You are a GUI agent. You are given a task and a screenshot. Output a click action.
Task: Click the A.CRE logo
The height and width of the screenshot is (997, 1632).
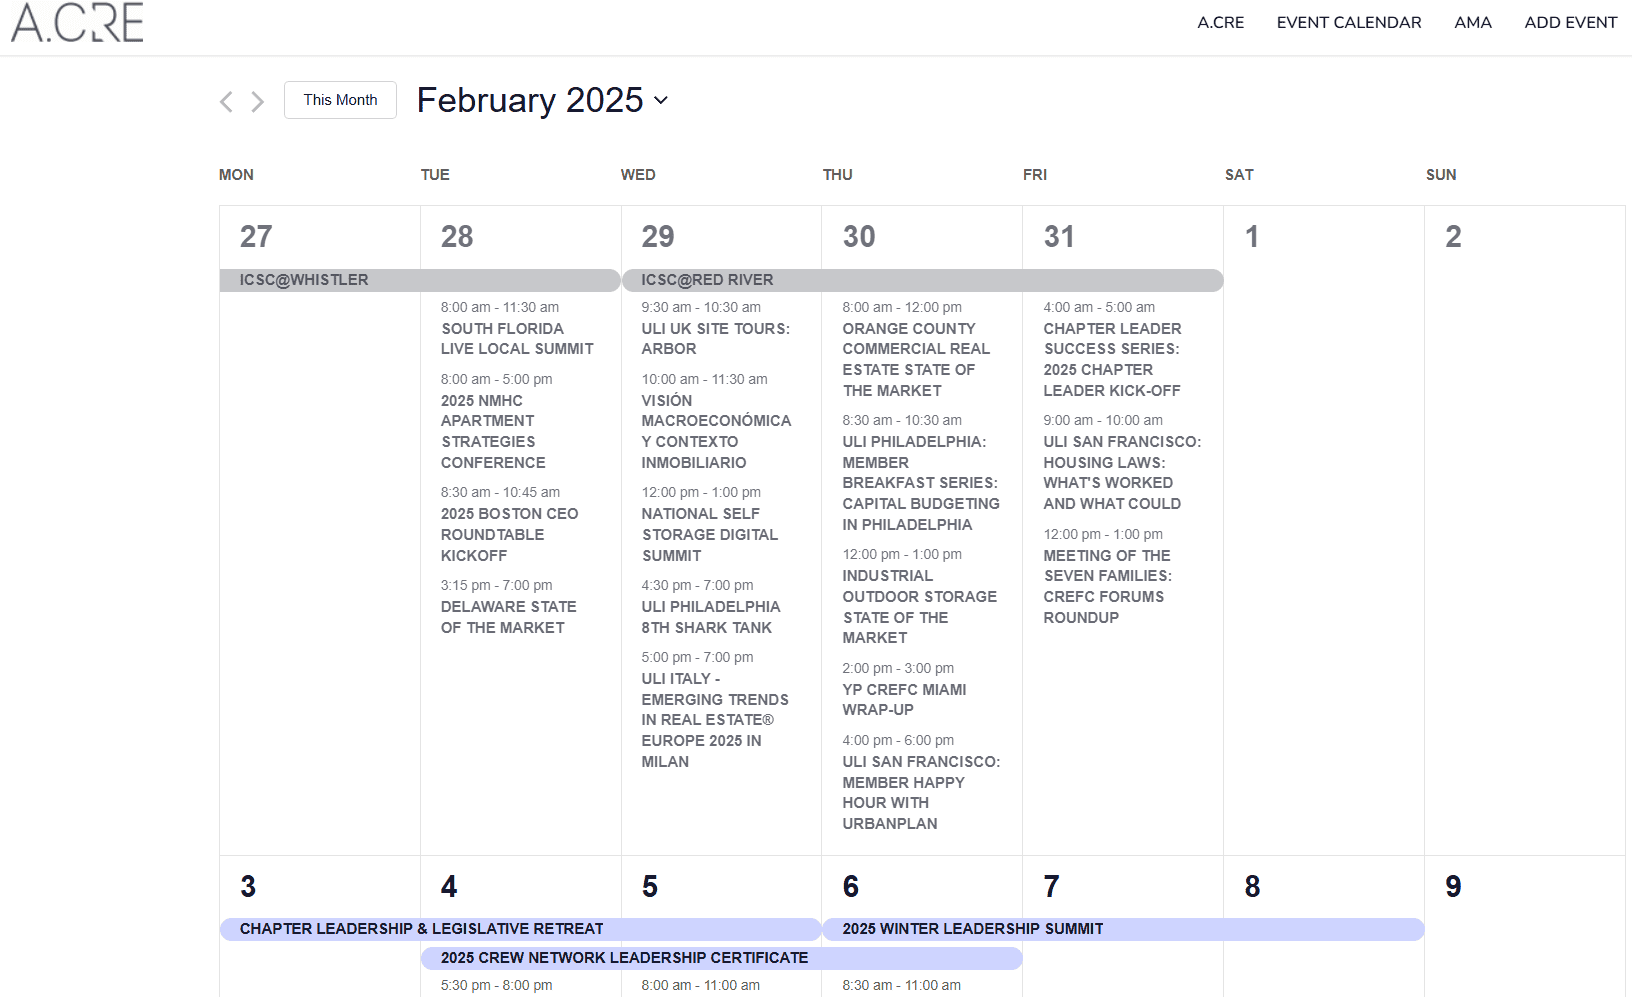coord(77,21)
